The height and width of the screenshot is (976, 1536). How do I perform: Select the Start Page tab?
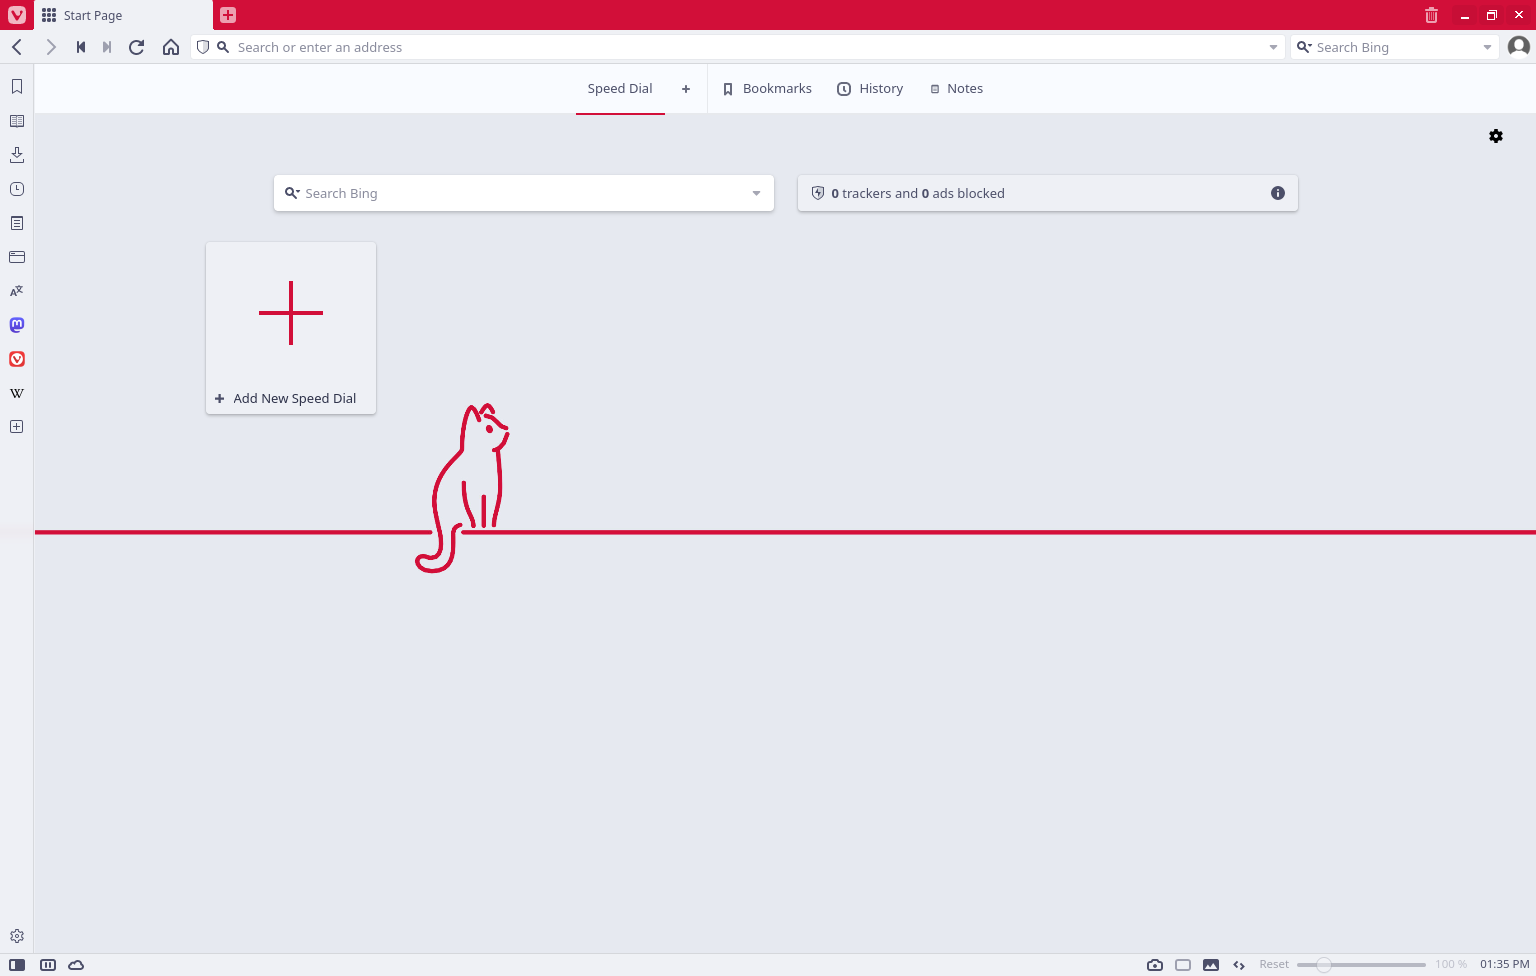[x=123, y=15]
